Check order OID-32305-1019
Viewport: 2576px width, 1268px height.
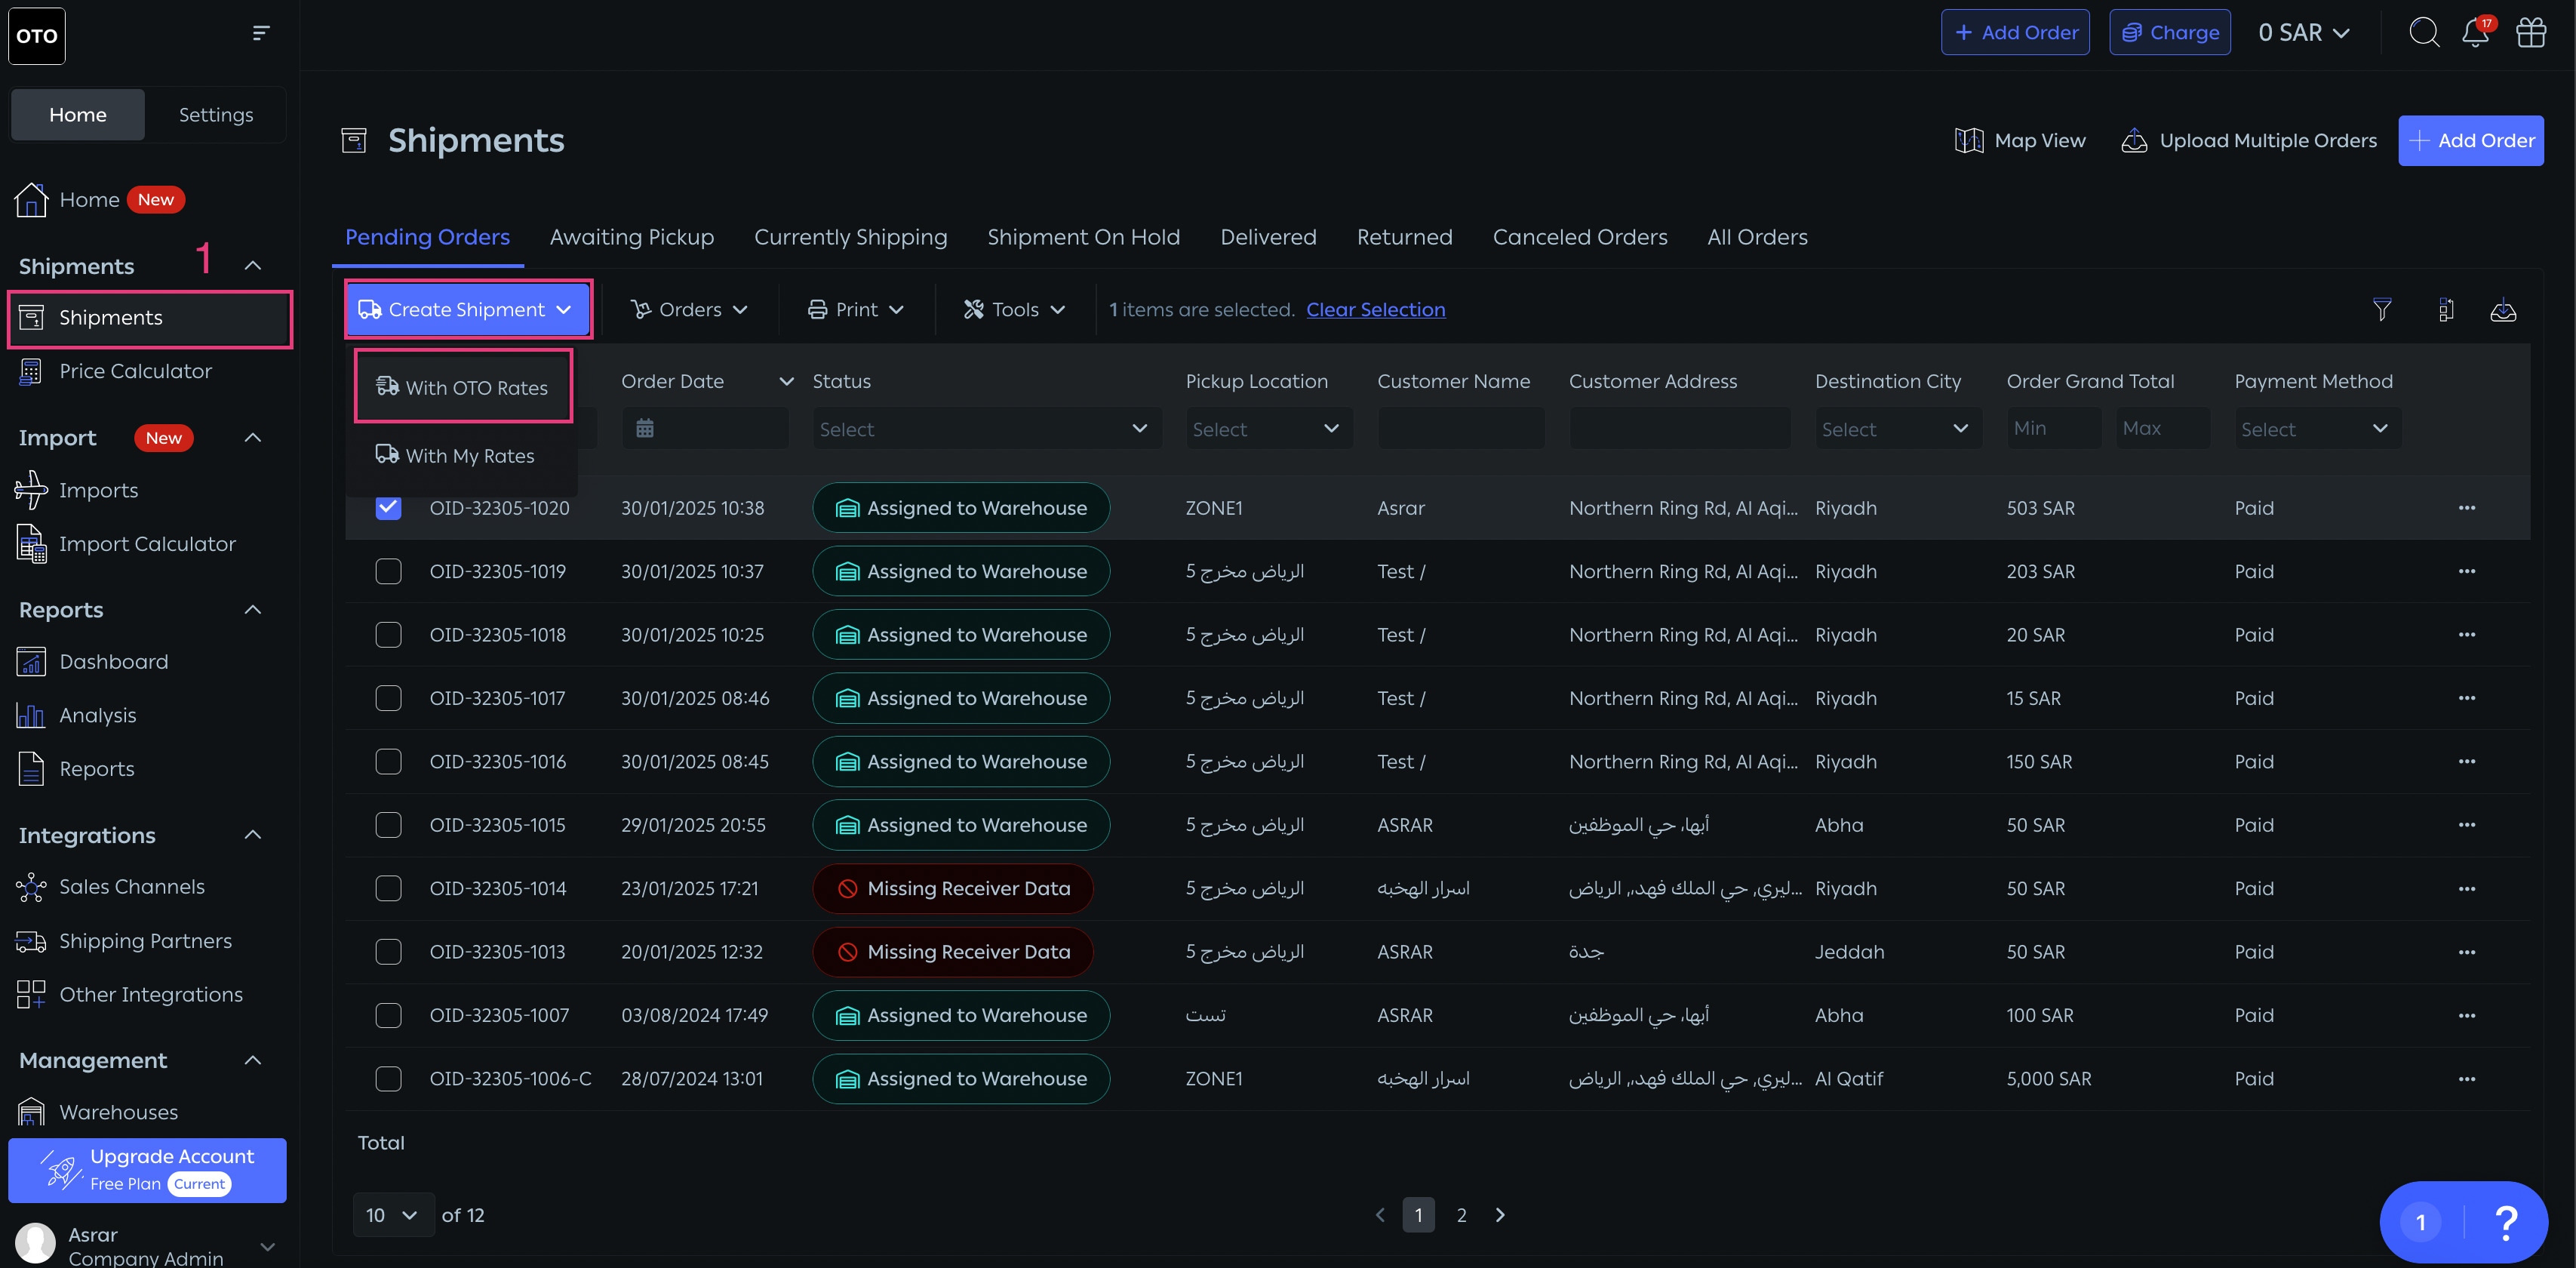click(388, 571)
